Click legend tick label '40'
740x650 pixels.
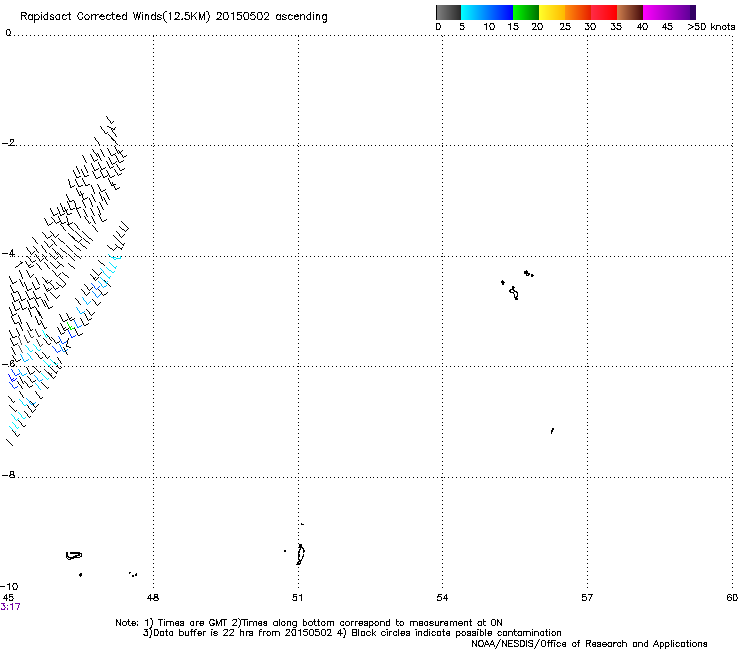tap(642, 27)
